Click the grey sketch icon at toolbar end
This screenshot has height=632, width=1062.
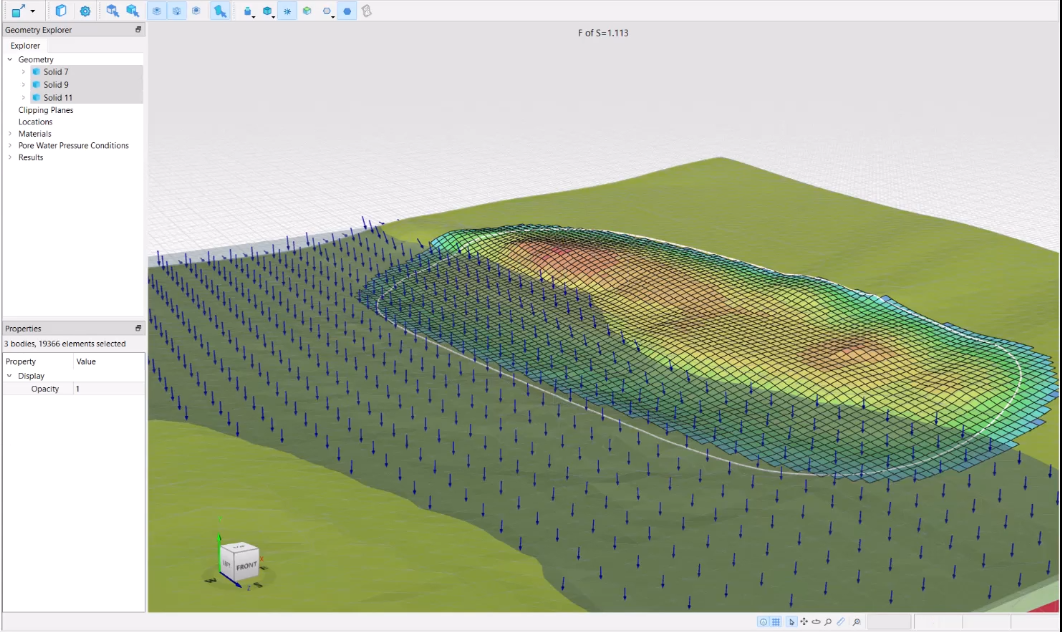coord(366,11)
